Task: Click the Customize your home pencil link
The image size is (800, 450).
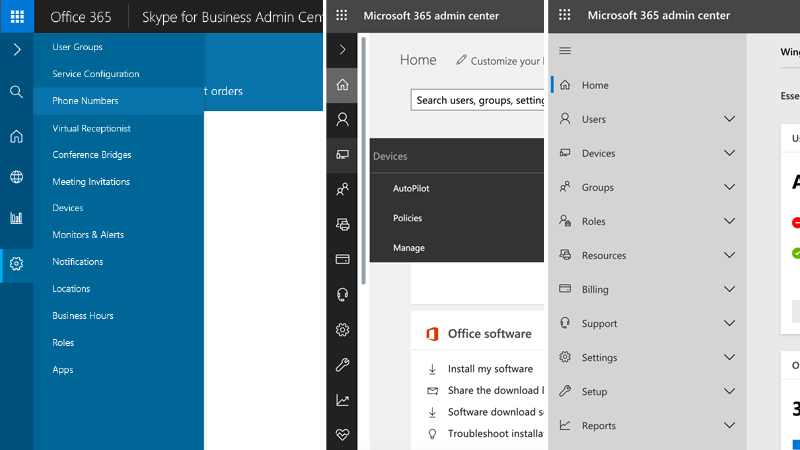Action: (500, 61)
